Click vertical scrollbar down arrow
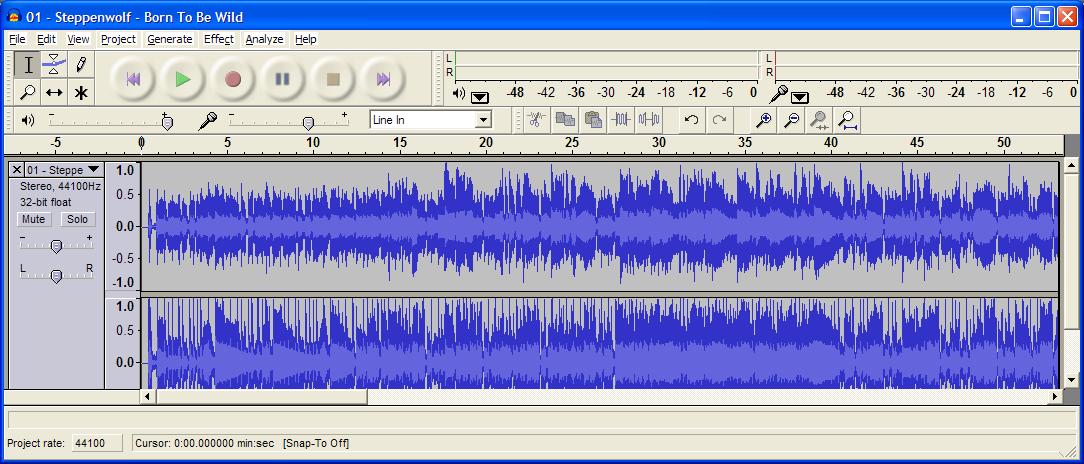Image resolution: width=1084 pixels, height=464 pixels. [x=1071, y=379]
